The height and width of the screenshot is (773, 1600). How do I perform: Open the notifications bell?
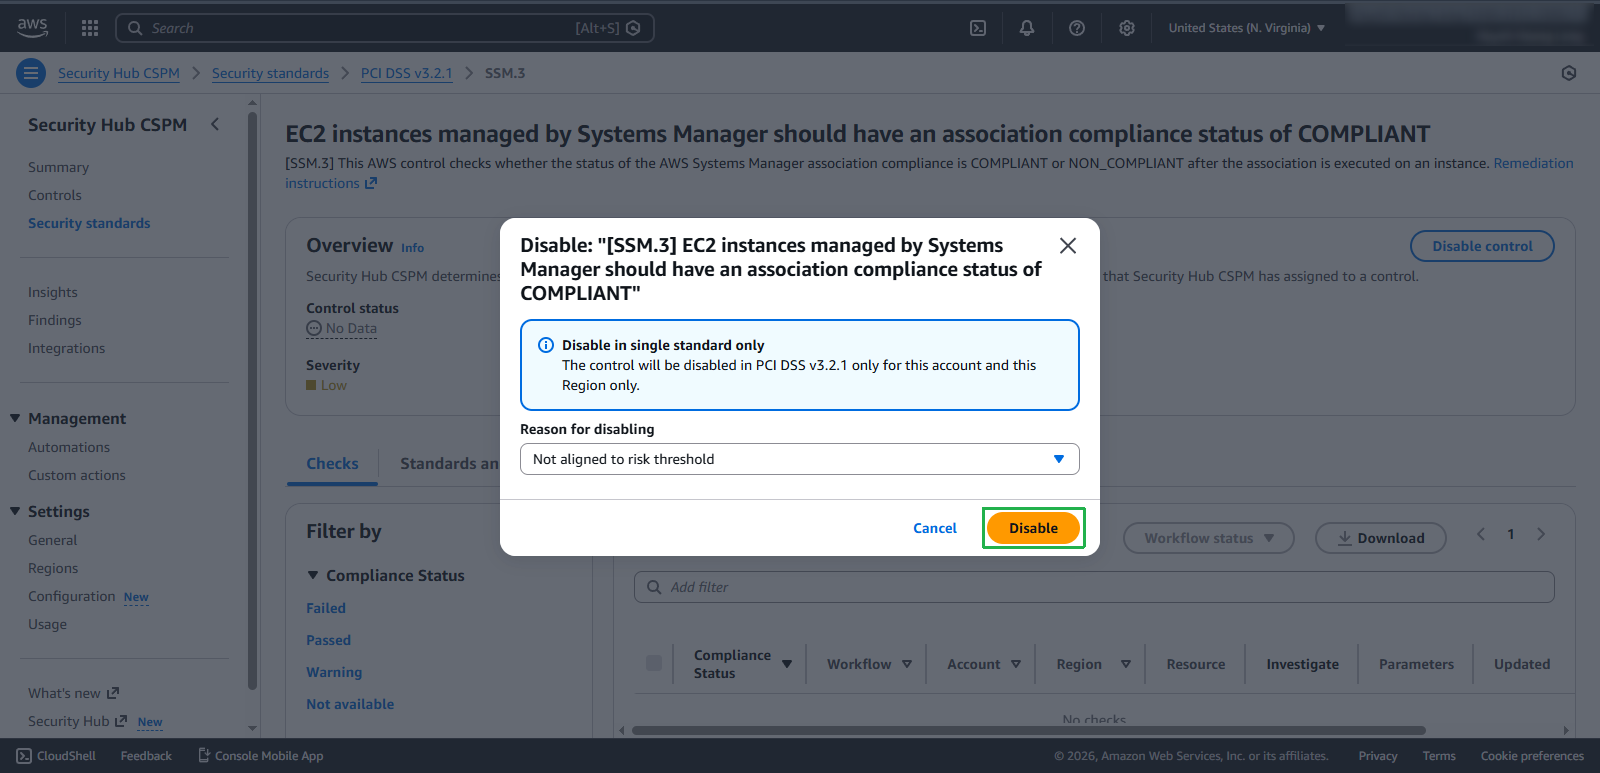click(1027, 28)
